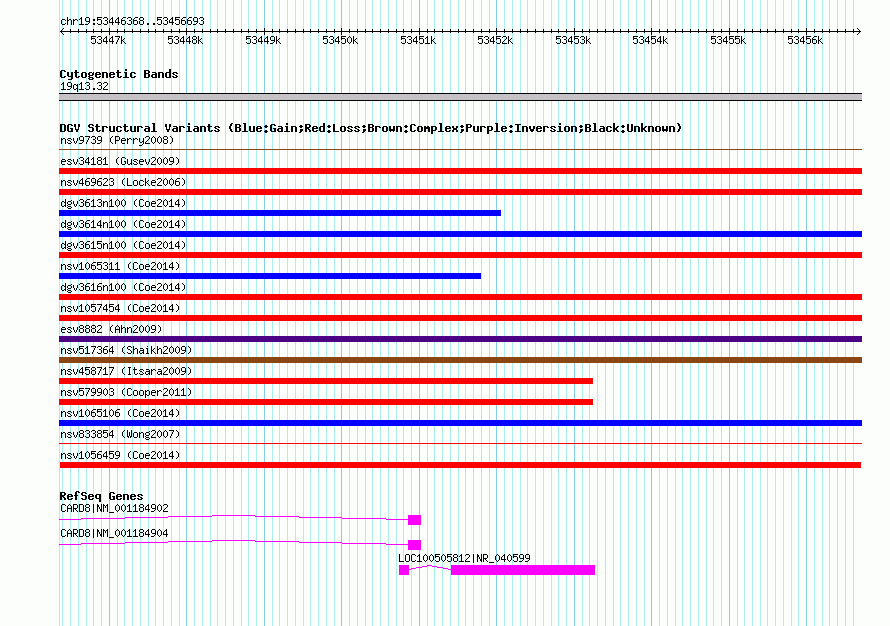Open the esv34181 (Gusev2009) label
This screenshot has height=626, width=890.
click(x=120, y=161)
